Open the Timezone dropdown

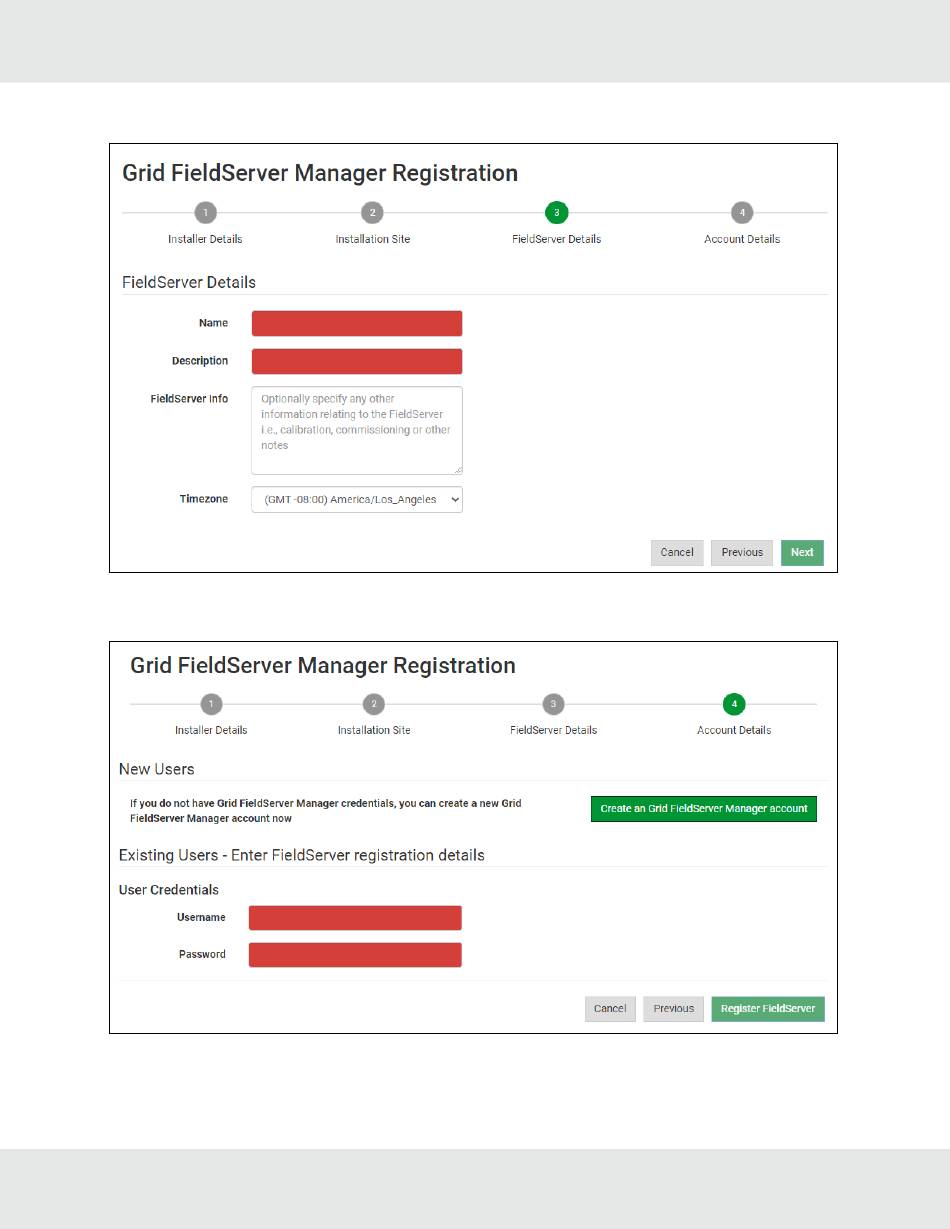pos(357,499)
